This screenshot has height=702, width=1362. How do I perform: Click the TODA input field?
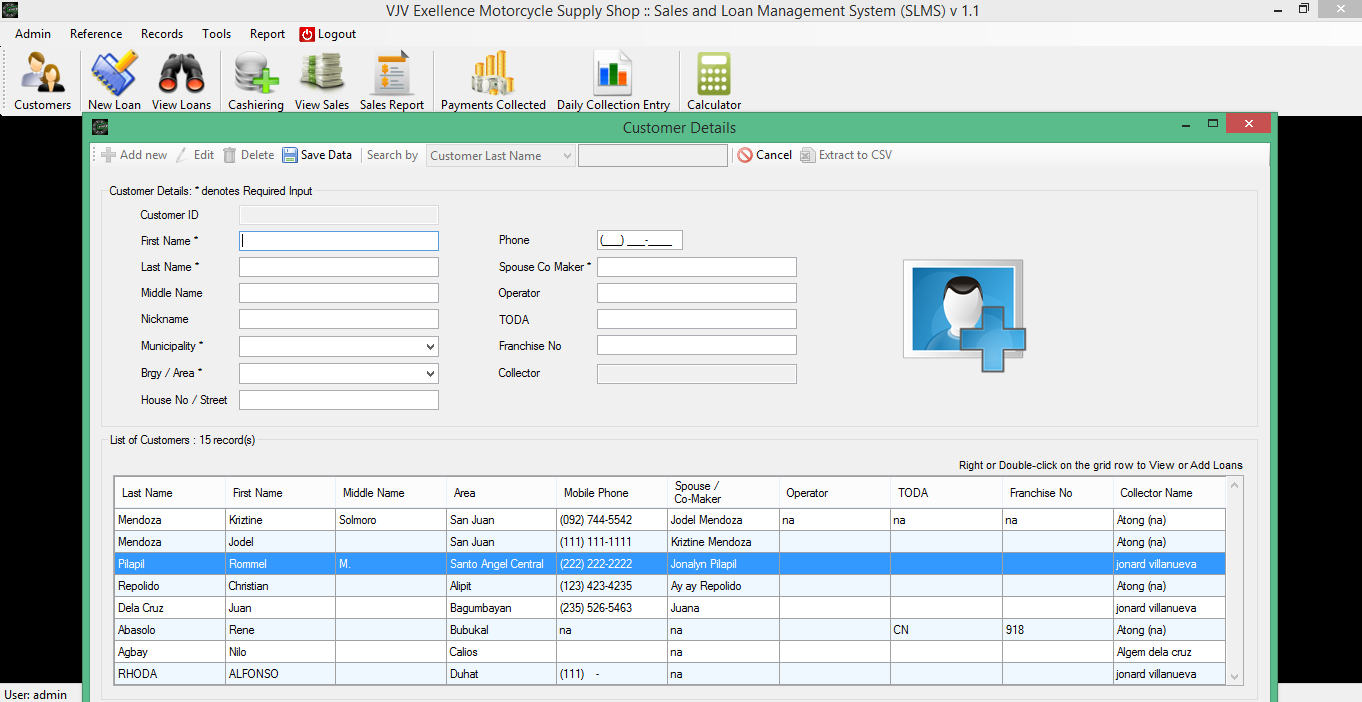[x=697, y=319]
